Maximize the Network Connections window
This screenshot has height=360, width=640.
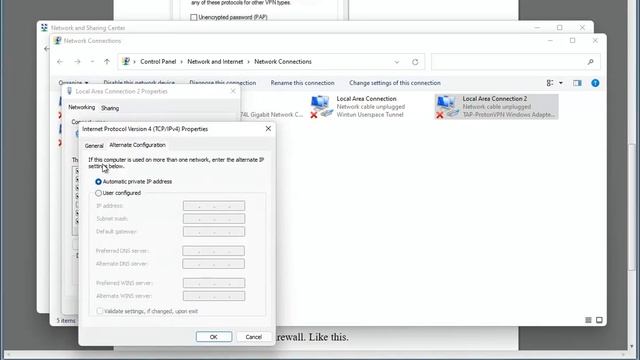[x=573, y=40]
